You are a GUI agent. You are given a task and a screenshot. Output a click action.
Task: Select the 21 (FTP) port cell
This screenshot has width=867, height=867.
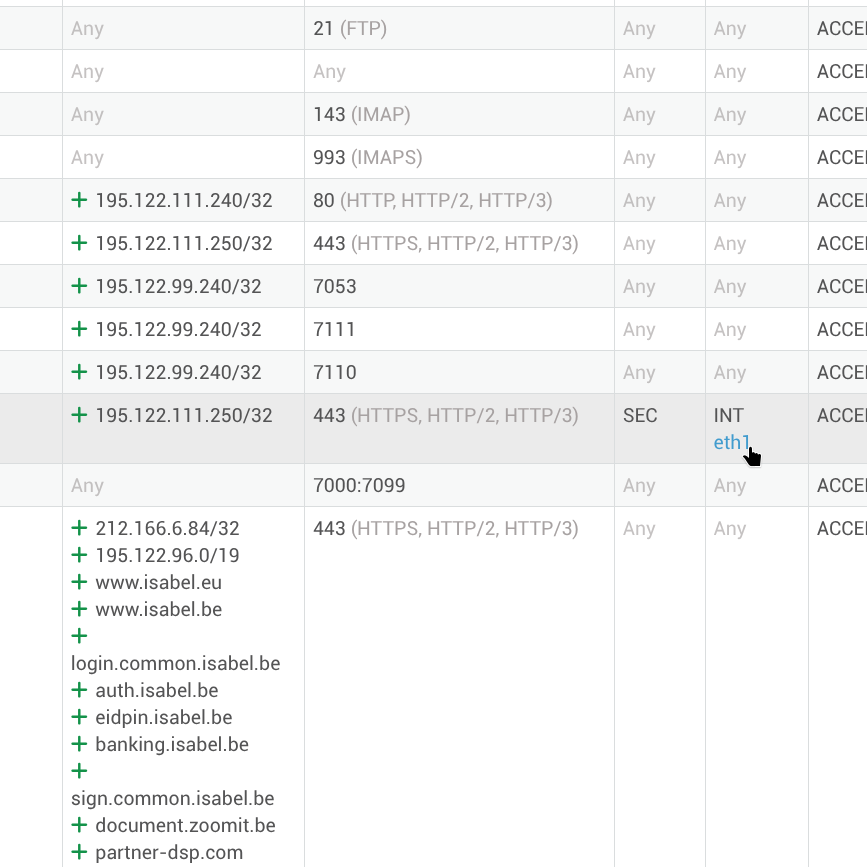[x=350, y=29]
